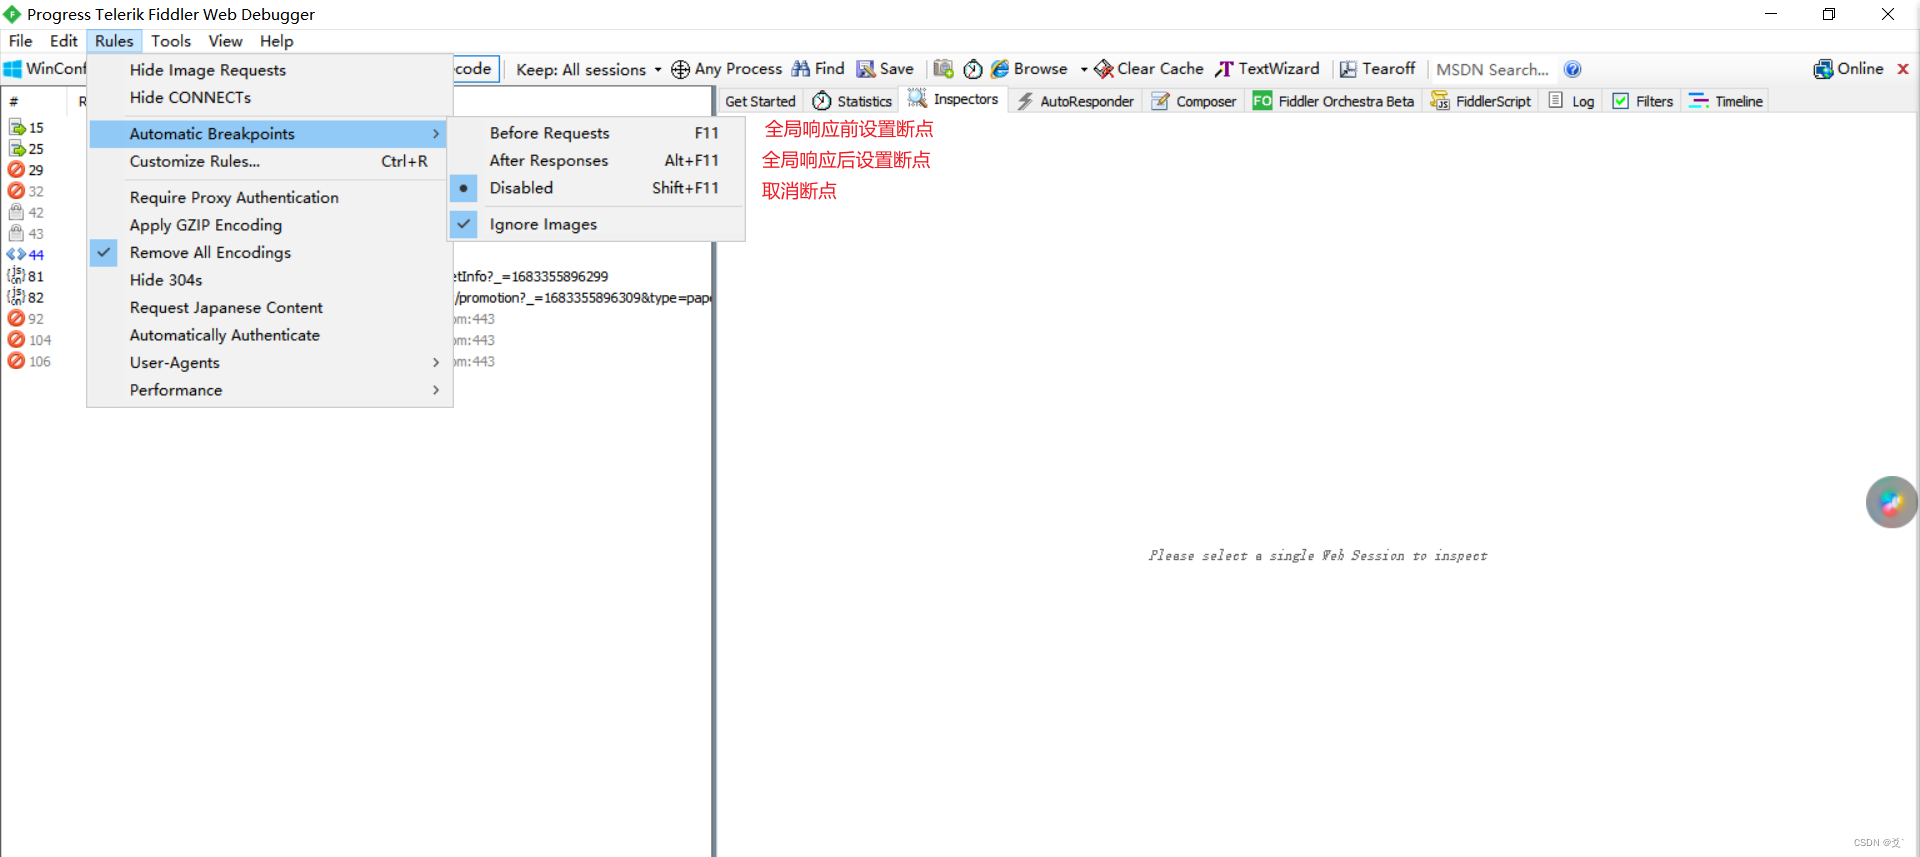Click the red X beside Online
This screenshot has height=857, width=1920.
[x=1903, y=69]
